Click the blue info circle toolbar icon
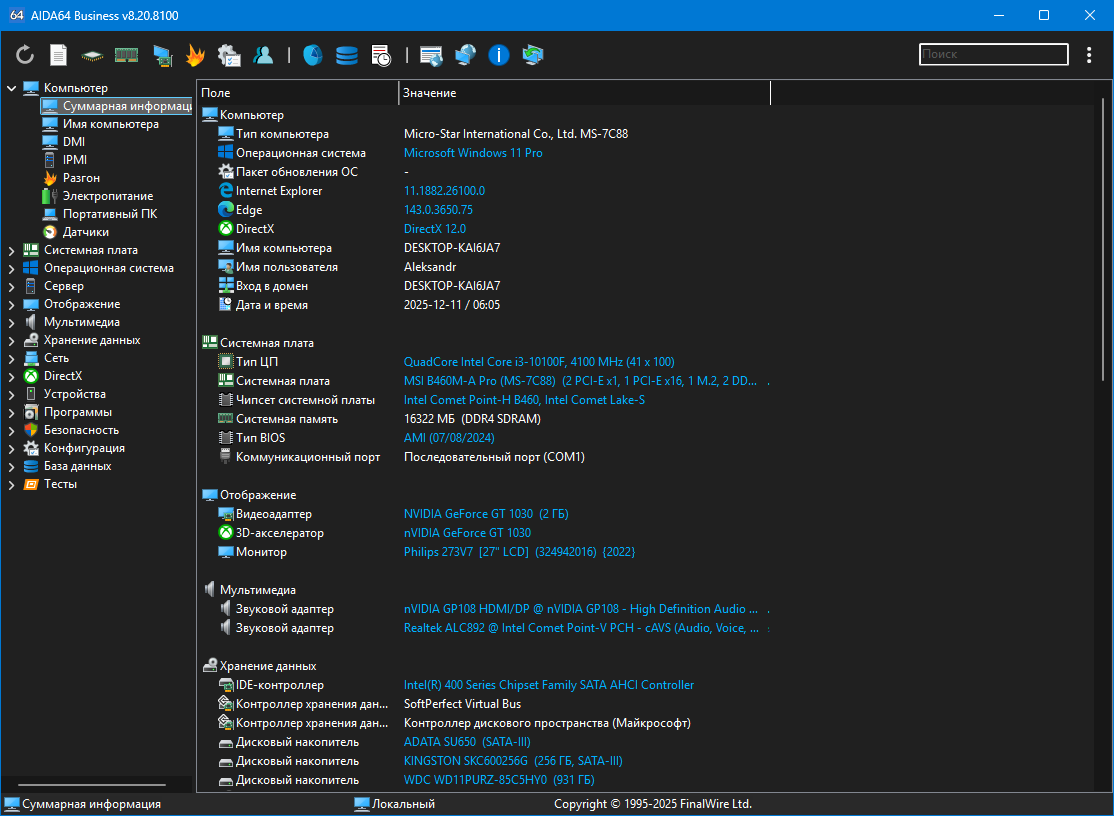The width and height of the screenshot is (1114, 816). tap(499, 55)
